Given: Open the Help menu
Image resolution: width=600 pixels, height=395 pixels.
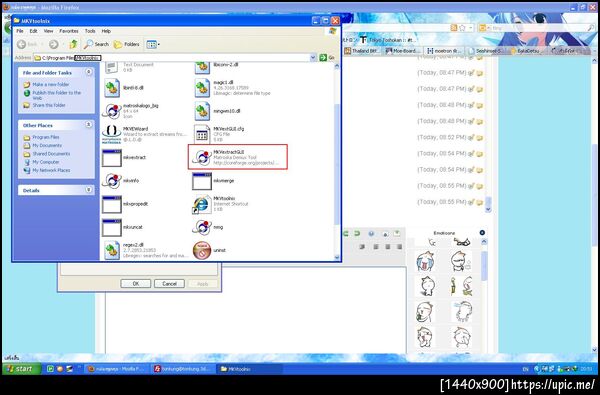Looking at the screenshot, I should (106, 31).
